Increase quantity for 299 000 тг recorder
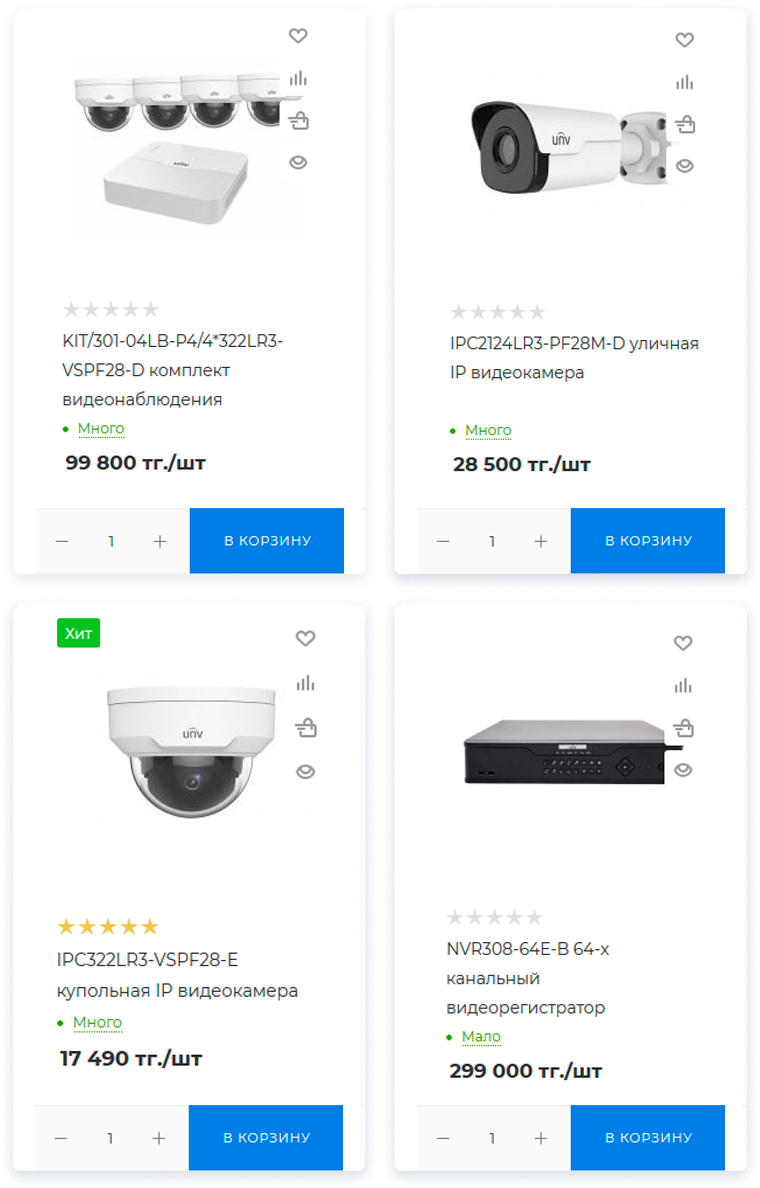The image size is (760, 1188). (541, 1139)
